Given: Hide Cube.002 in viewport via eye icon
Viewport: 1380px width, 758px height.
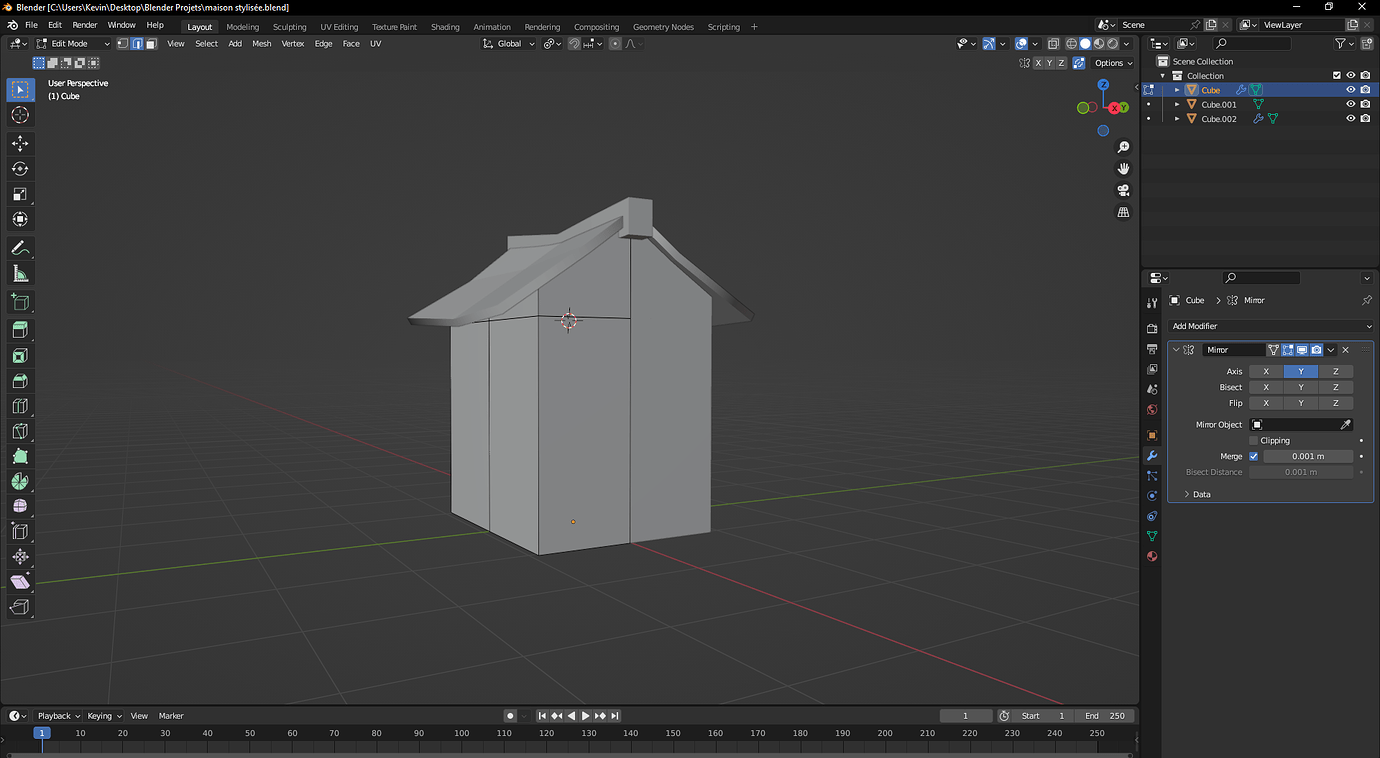Looking at the screenshot, I should coord(1350,118).
